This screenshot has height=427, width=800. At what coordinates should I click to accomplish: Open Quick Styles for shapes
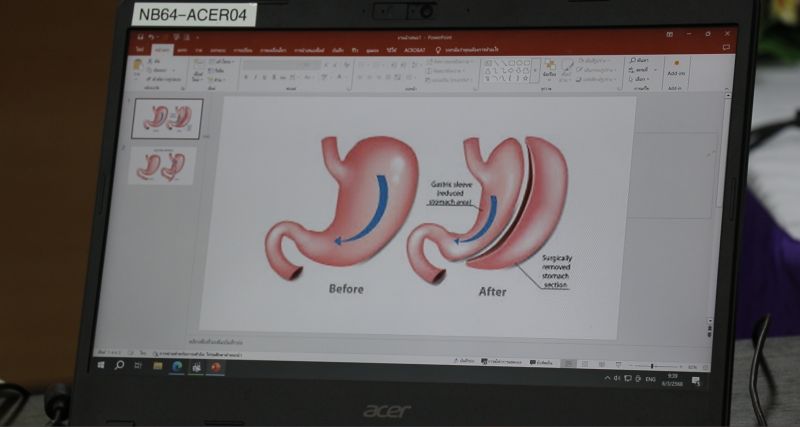pos(566,70)
